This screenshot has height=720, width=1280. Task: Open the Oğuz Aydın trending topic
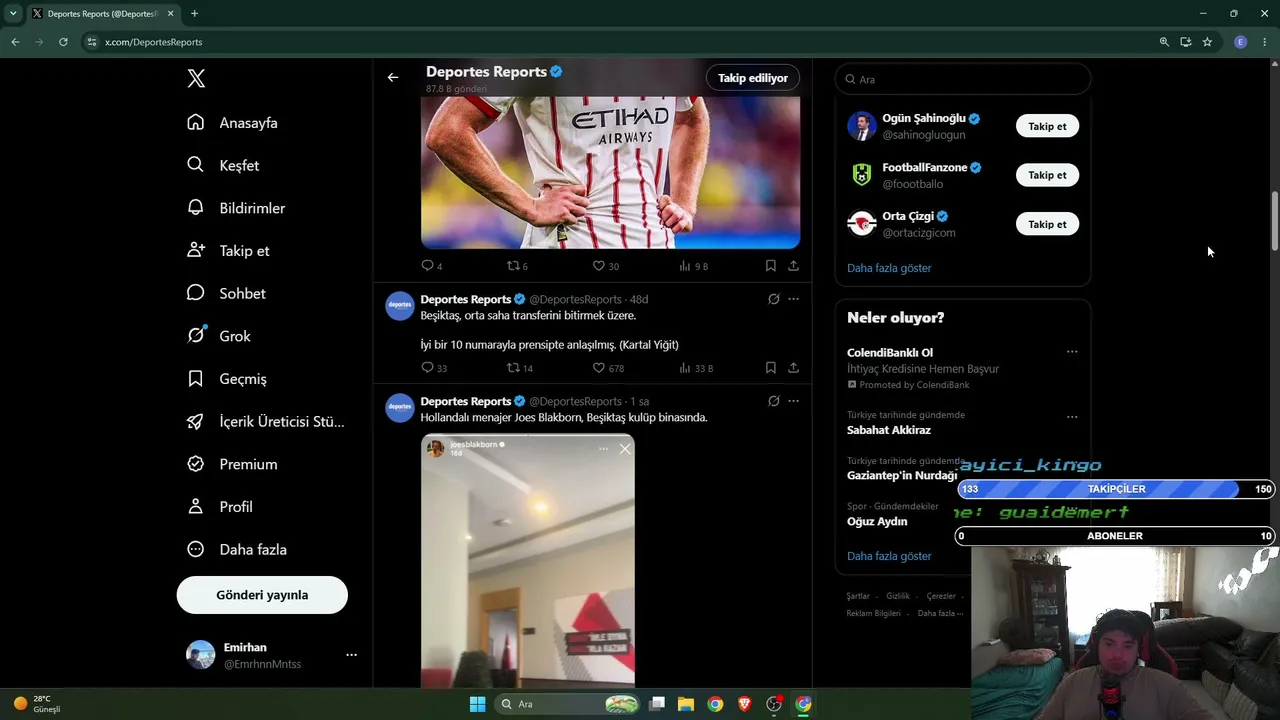coord(877,522)
